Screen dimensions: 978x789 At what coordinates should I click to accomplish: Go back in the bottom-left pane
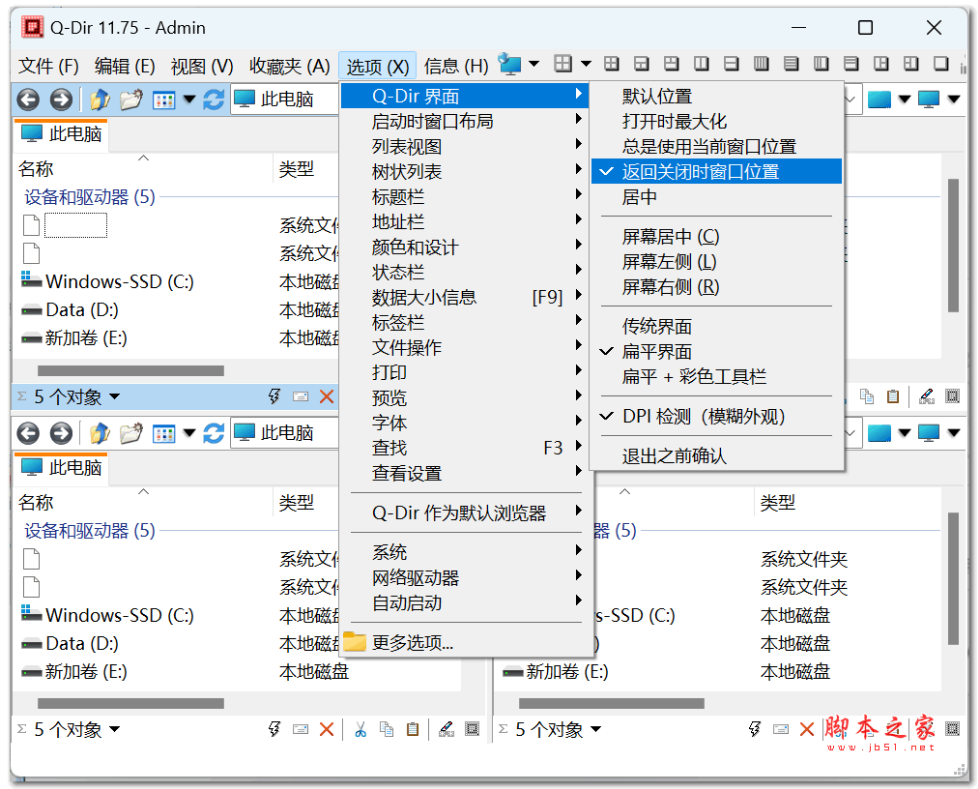[x=28, y=433]
